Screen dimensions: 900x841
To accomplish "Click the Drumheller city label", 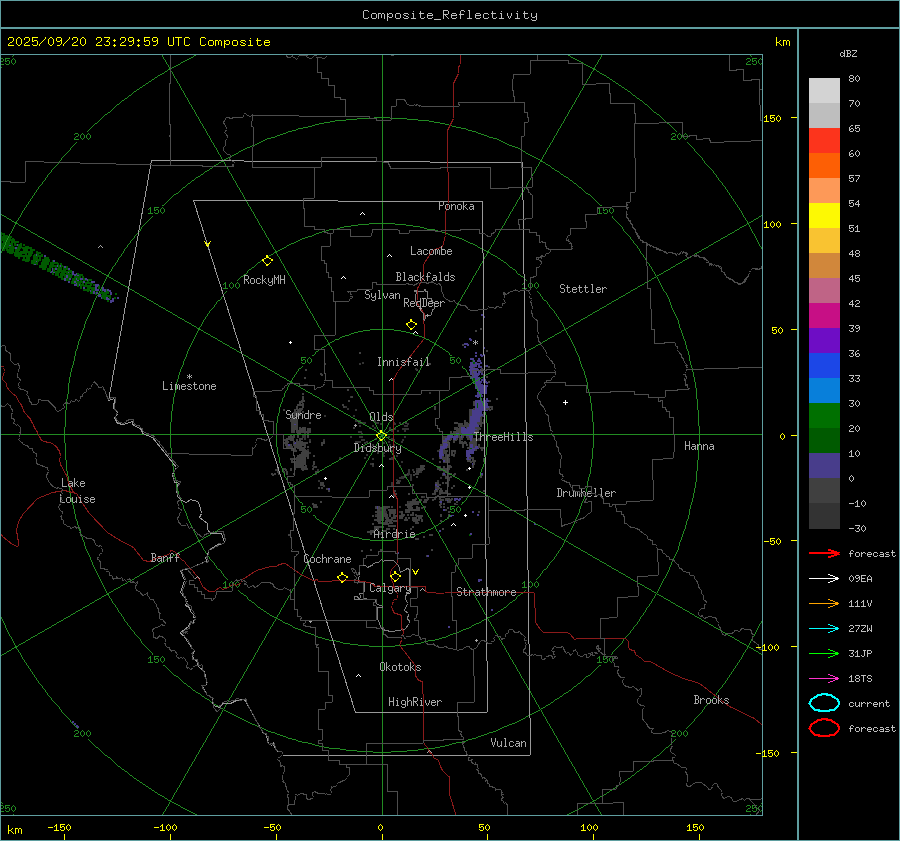I will coord(586,493).
